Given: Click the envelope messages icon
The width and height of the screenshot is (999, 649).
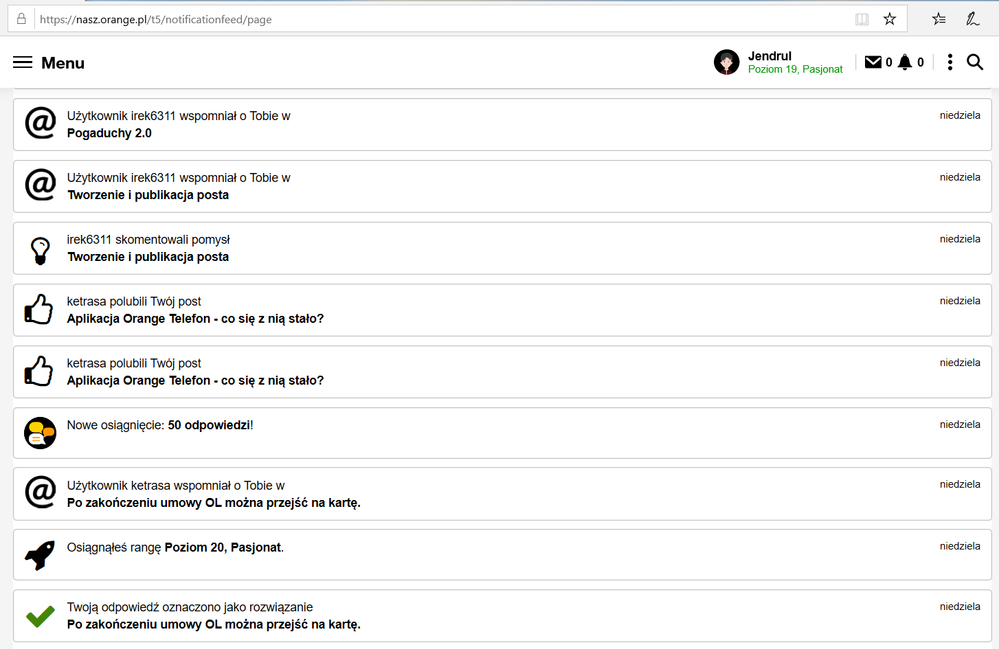Looking at the screenshot, I should [873, 62].
